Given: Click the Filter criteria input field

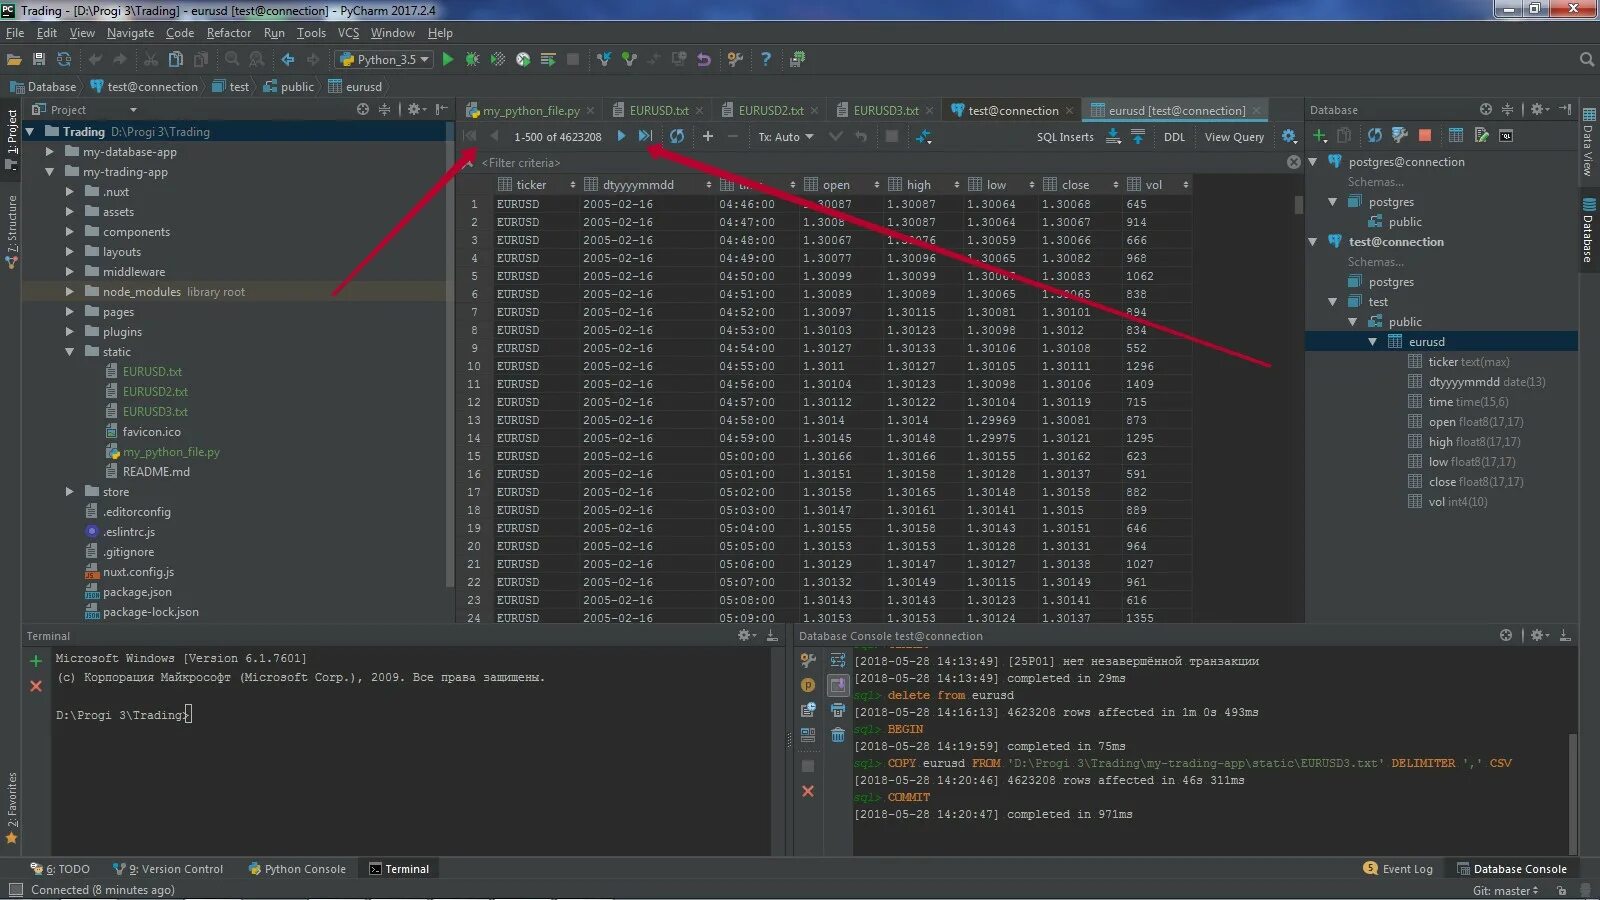Looking at the screenshot, I should 880,162.
